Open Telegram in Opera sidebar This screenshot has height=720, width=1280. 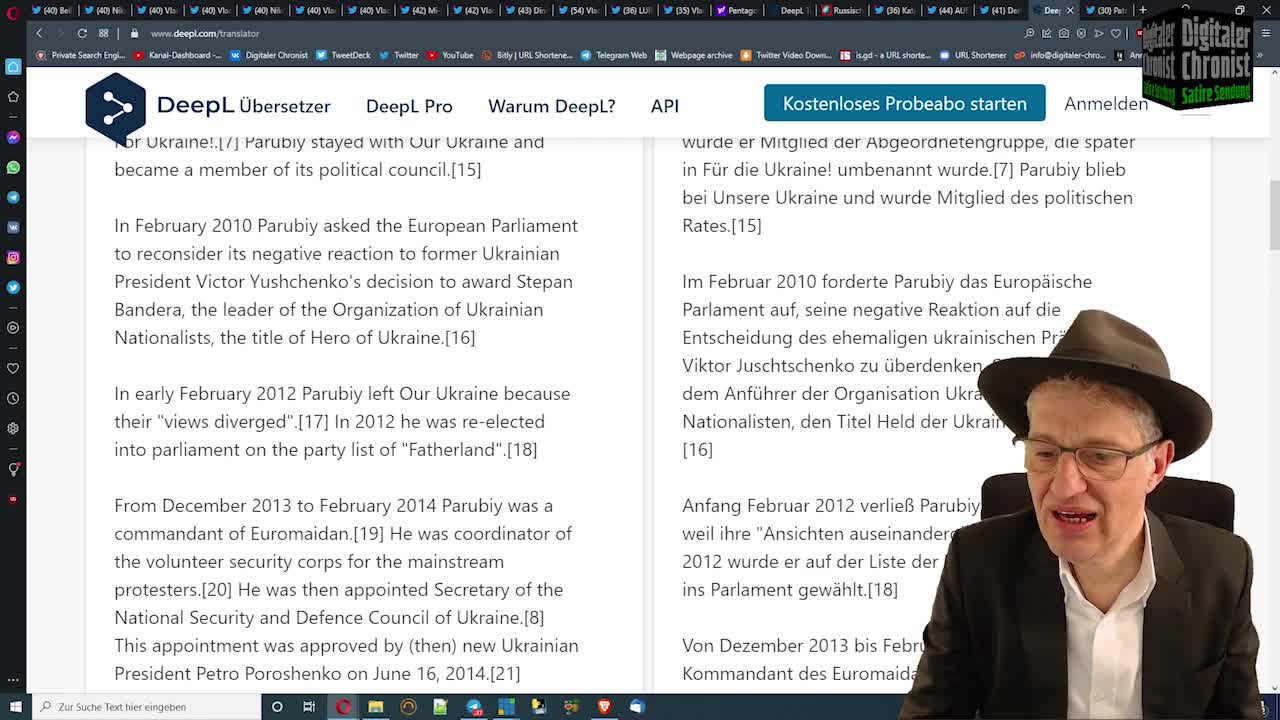click(13, 197)
